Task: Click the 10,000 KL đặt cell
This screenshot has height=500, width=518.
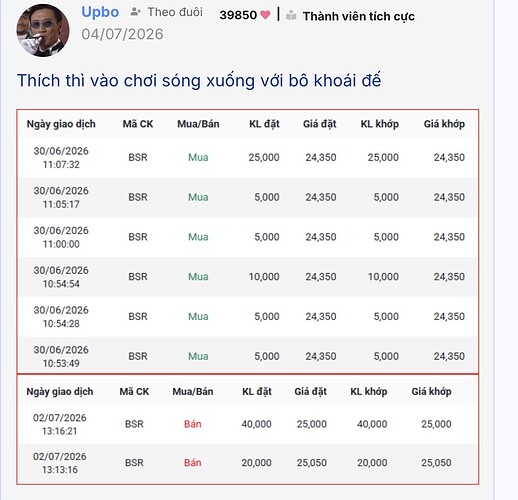Action: pyautogui.click(x=264, y=277)
